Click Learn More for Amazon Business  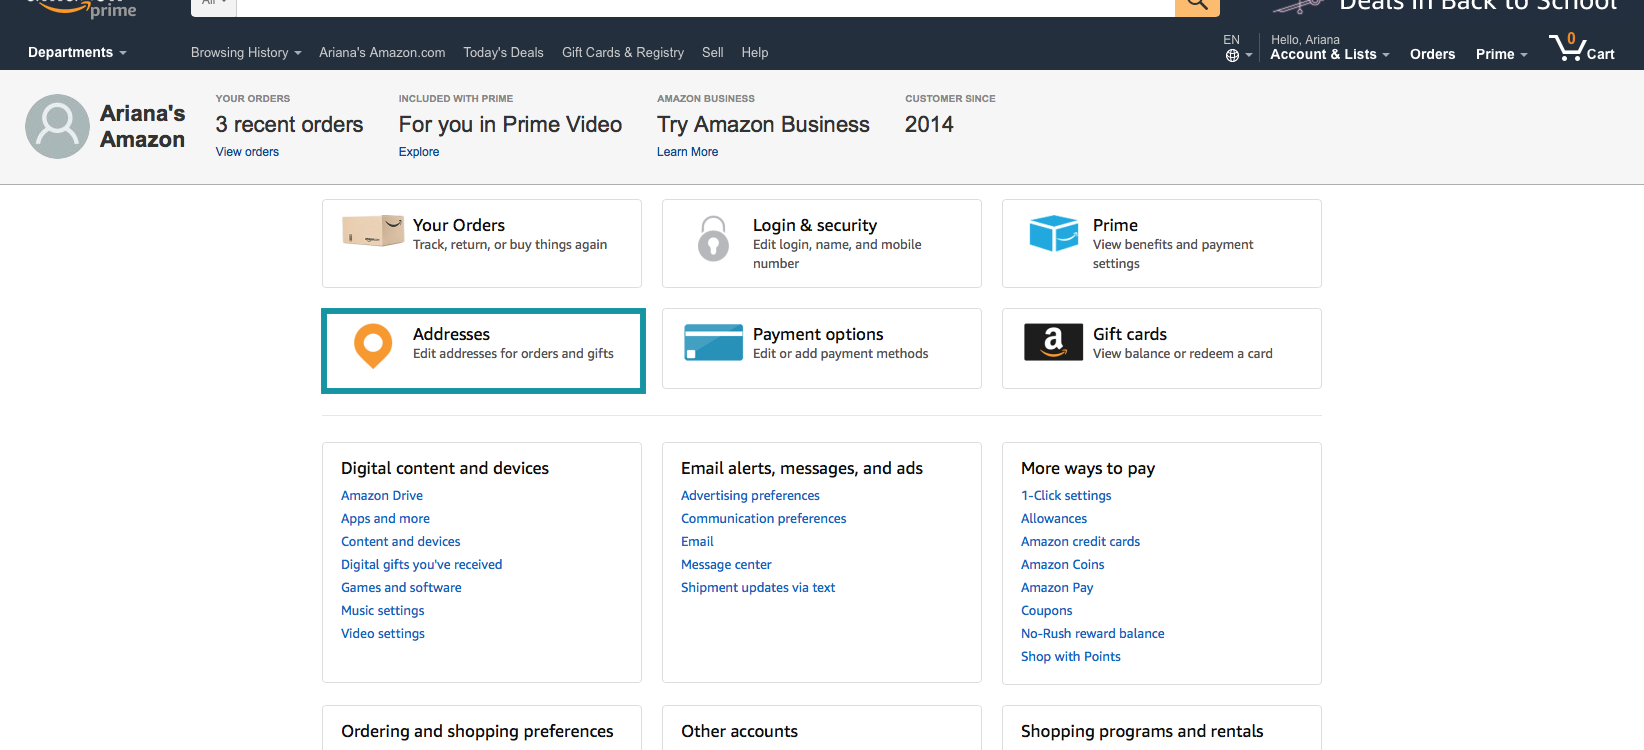pos(687,152)
